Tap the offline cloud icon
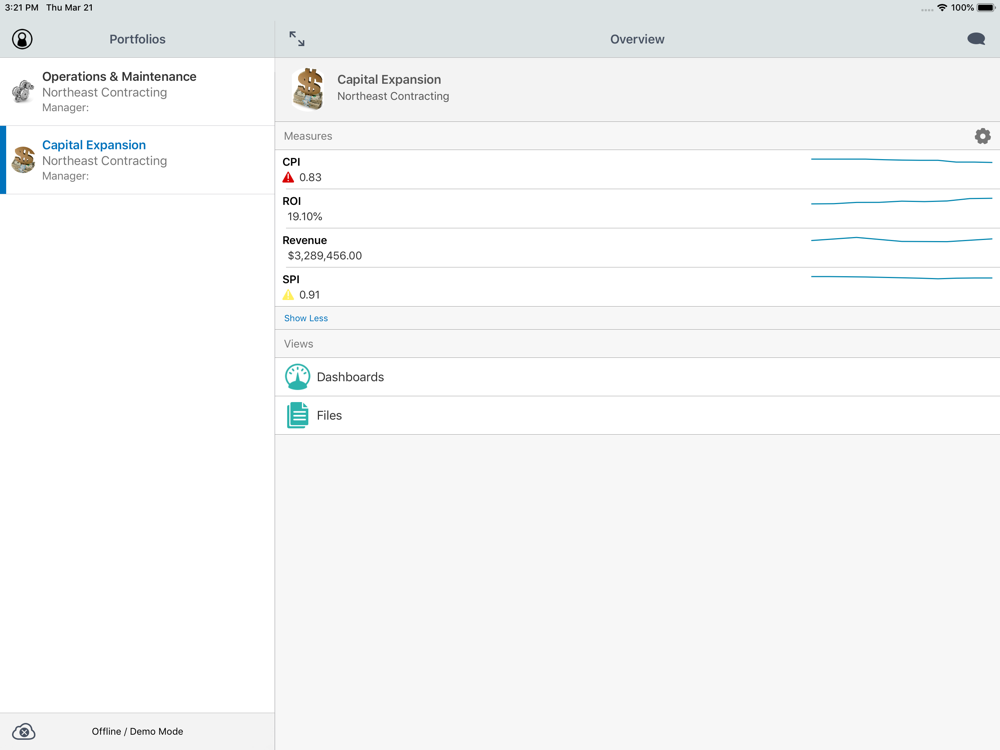 coord(24,732)
